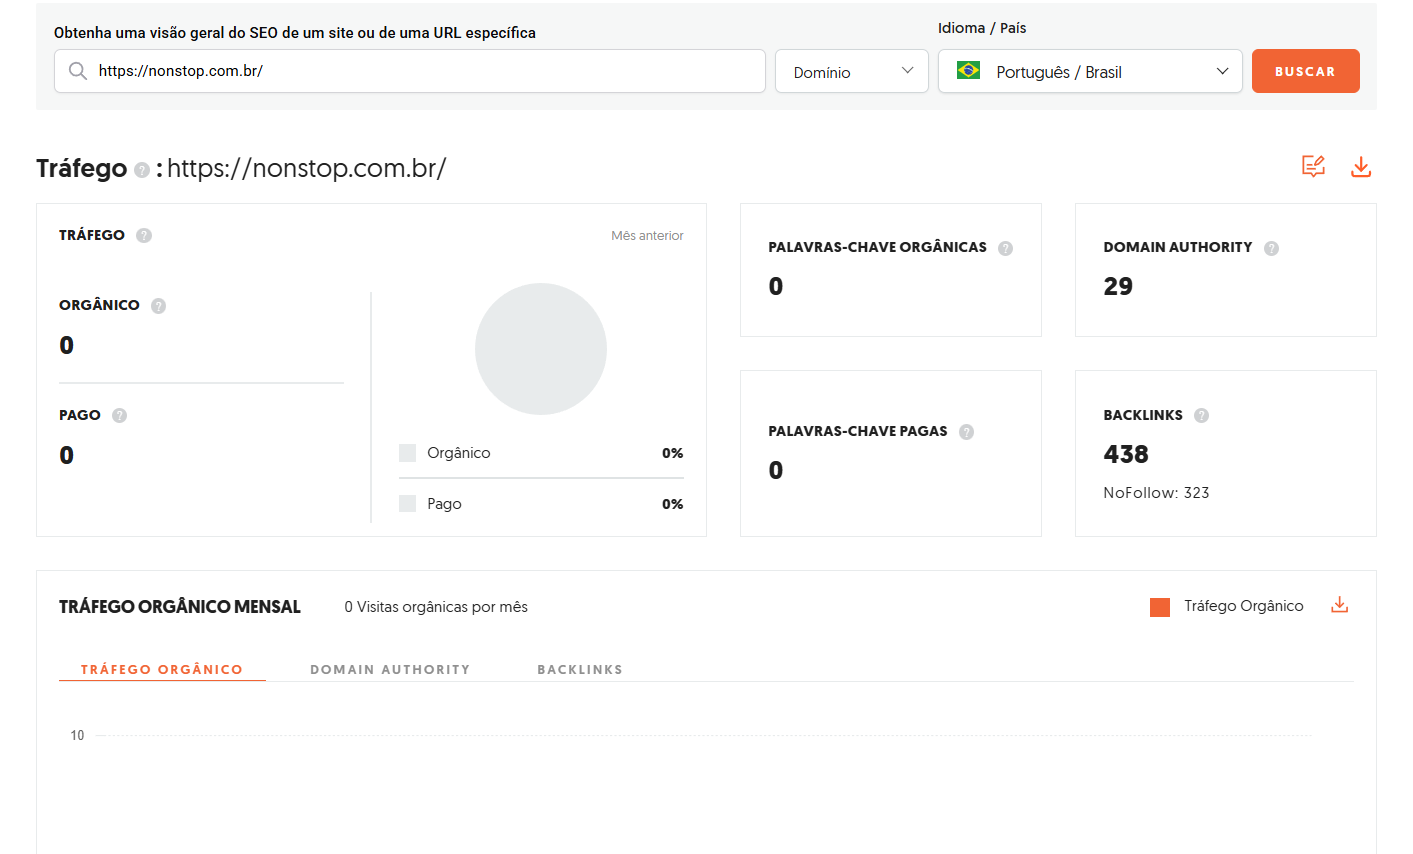
Task: Click help icon beside Pago traffic label
Action: click(x=119, y=416)
